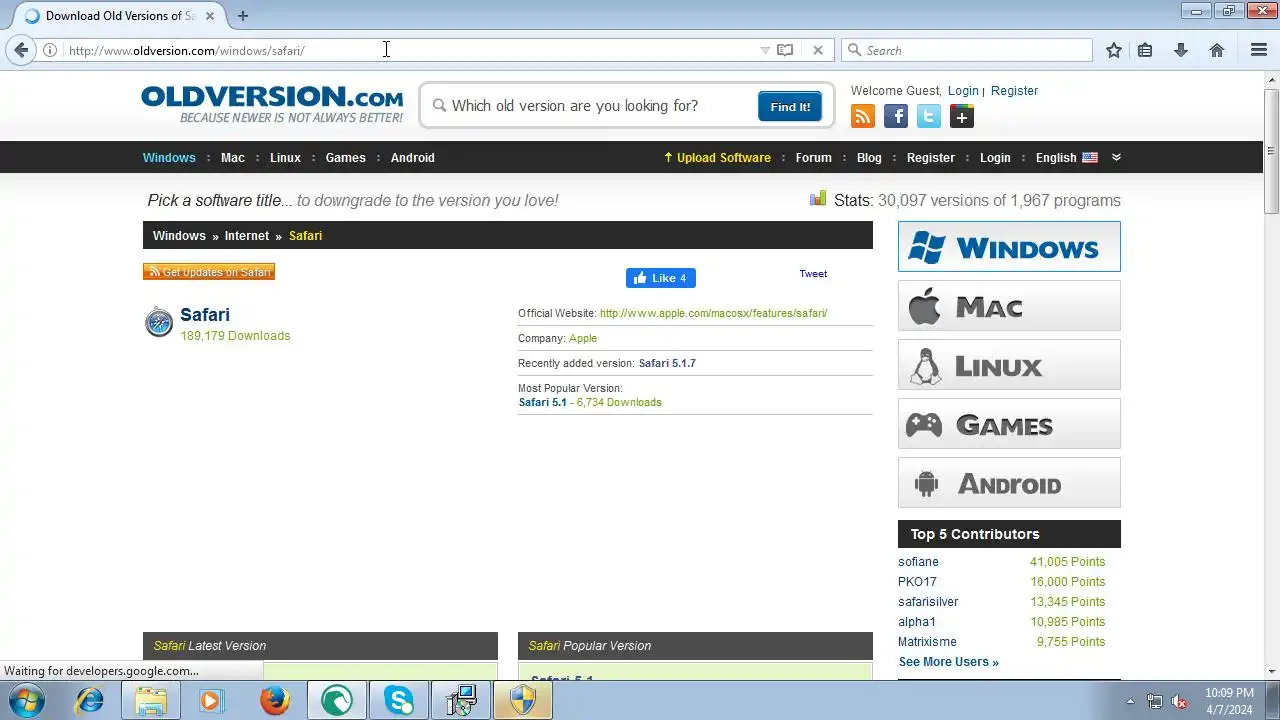Show hidden tray icons arrow
The width and height of the screenshot is (1280, 720).
pos(1130,701)
